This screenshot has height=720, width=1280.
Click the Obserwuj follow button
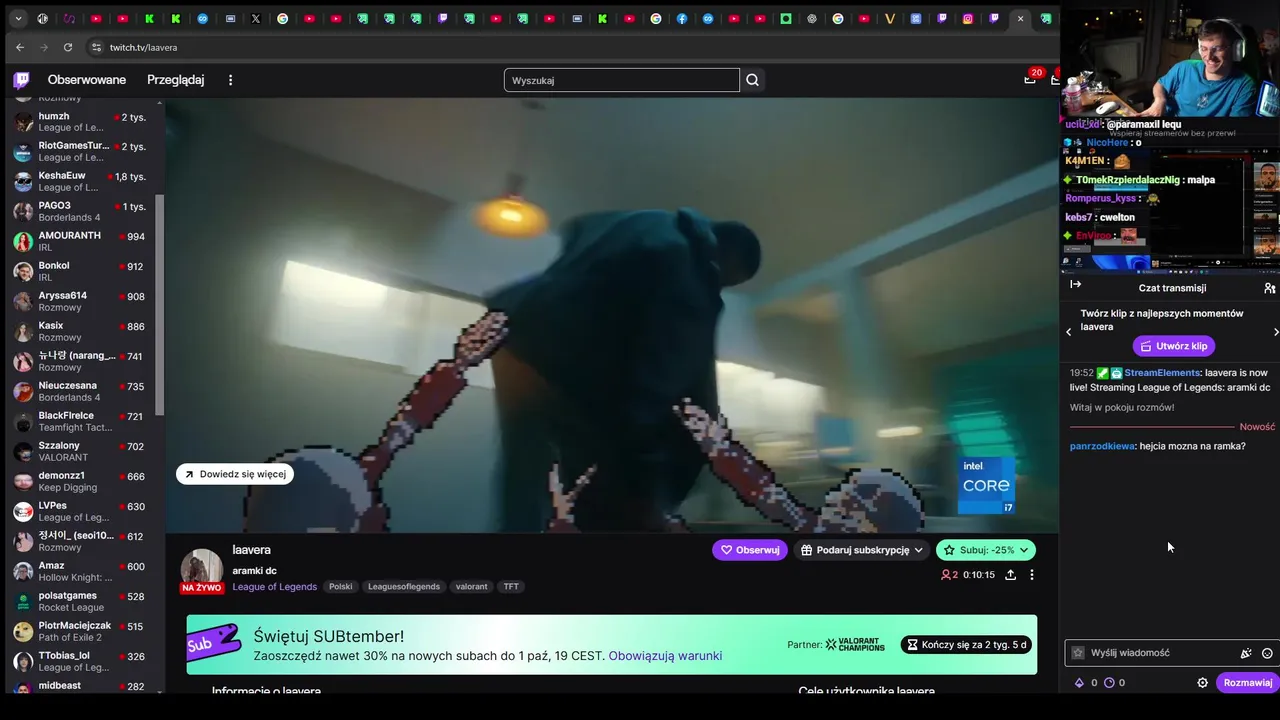click(749, 550)
